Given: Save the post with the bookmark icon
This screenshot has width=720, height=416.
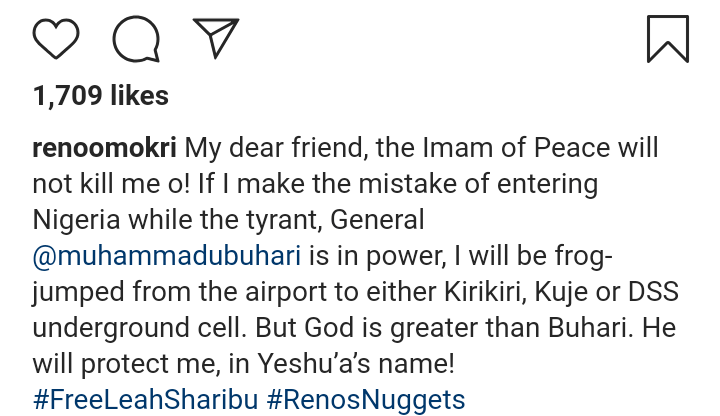Looking at the screenshot, I should click(x=667, y=38).
